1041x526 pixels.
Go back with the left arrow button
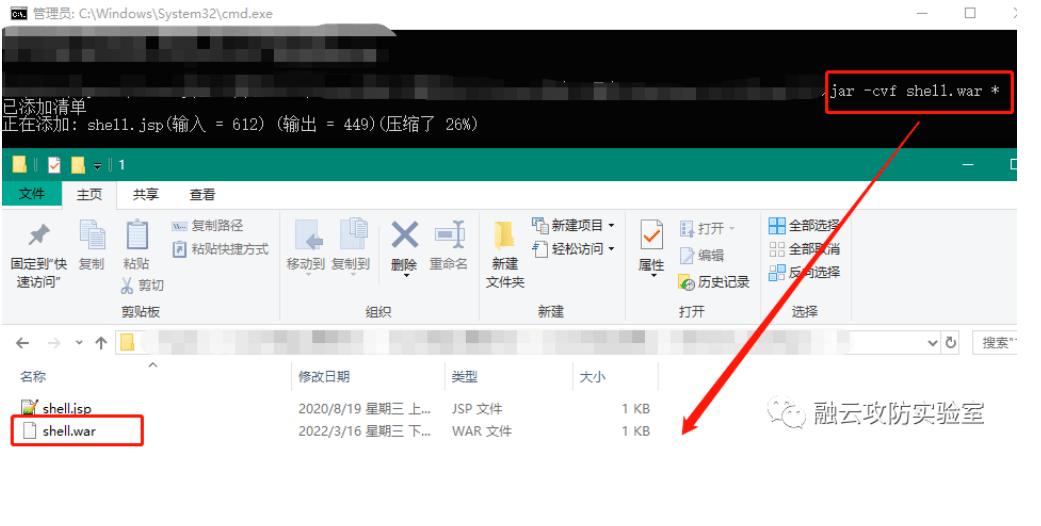[23, 343]
